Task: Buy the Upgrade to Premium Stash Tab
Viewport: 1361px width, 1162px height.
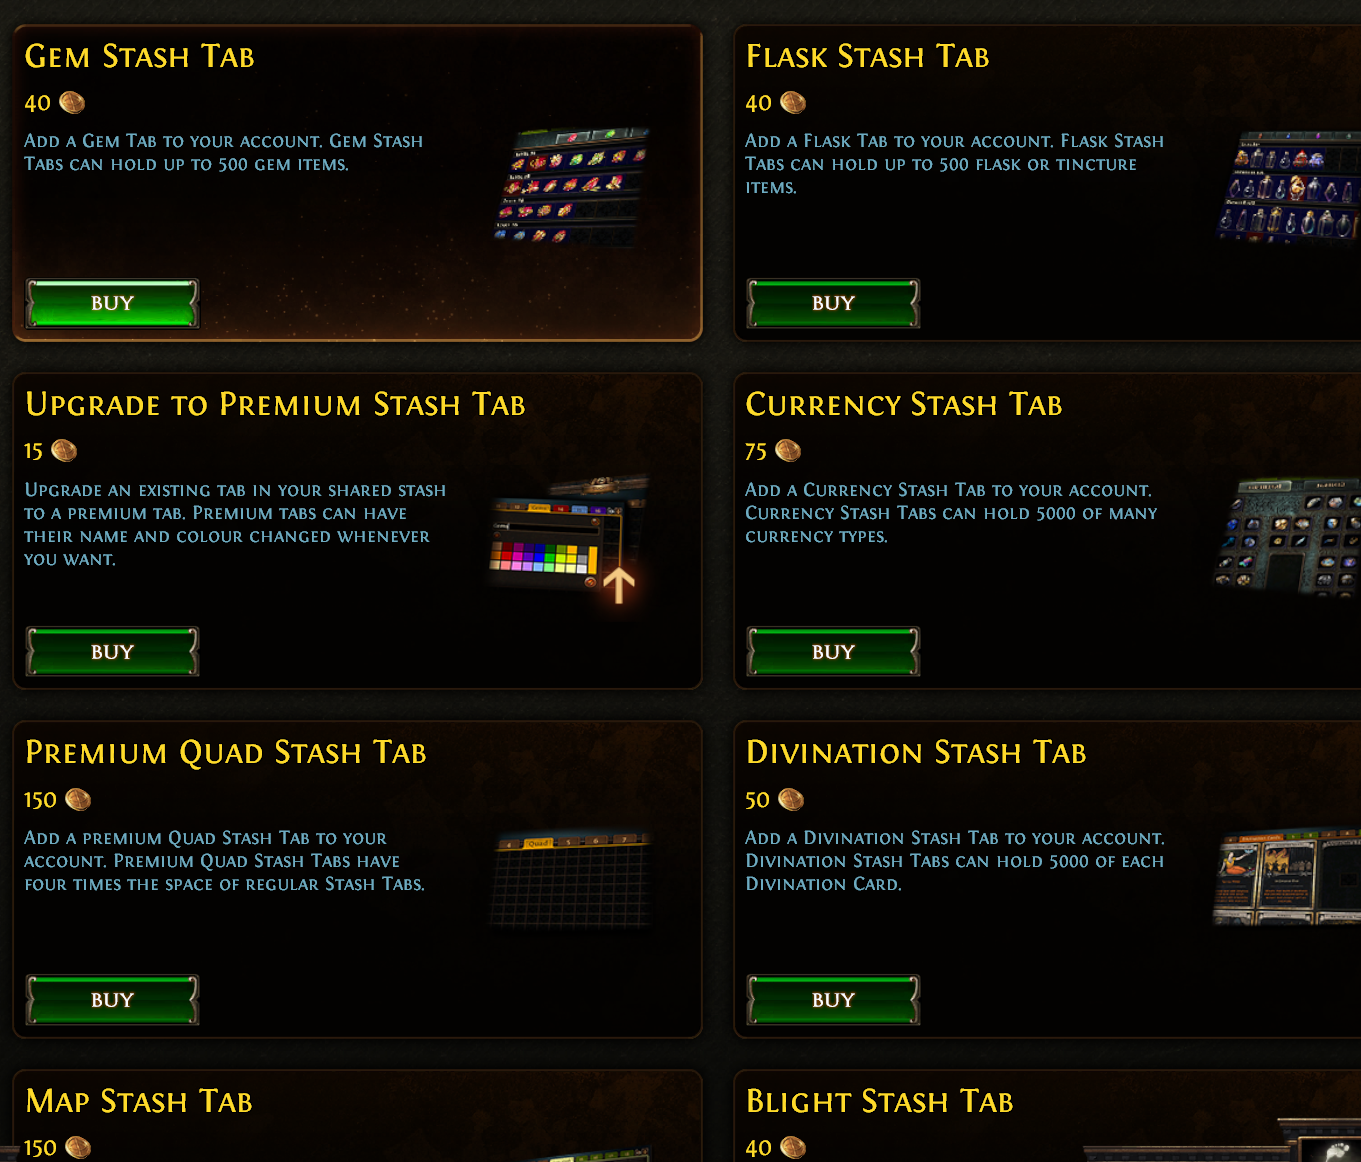Action: coord(112,652)
